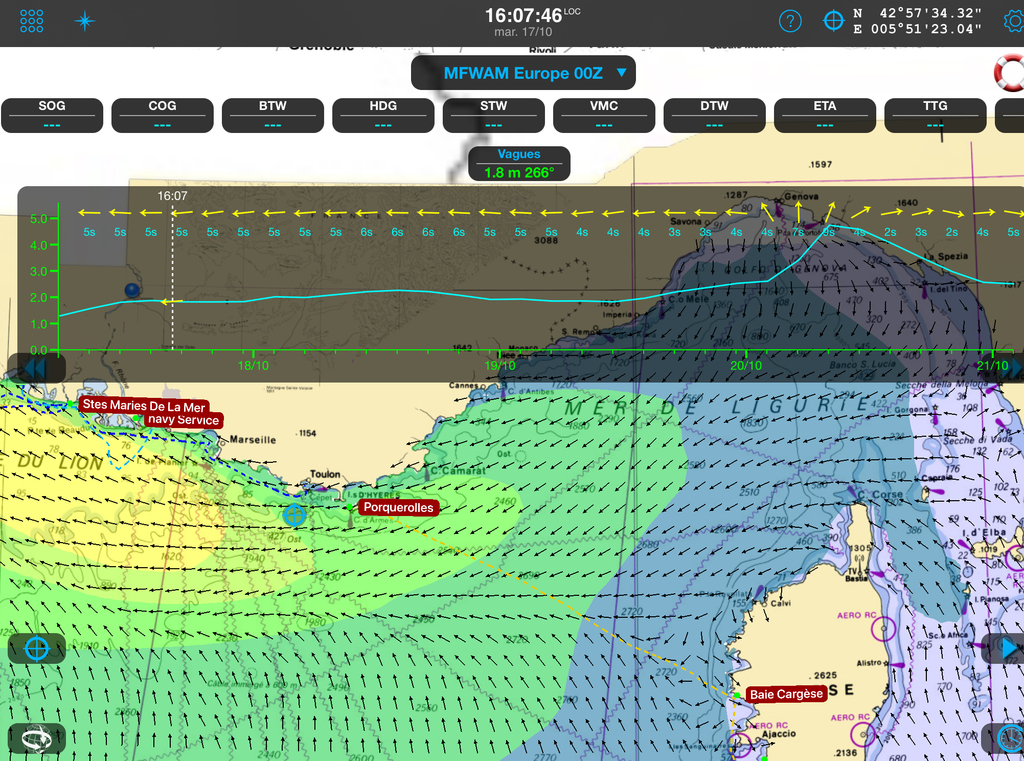Select the Navy Service marker label
Image resolution: width=1024 pixels, height=761 pixels.
click(184, 420)
